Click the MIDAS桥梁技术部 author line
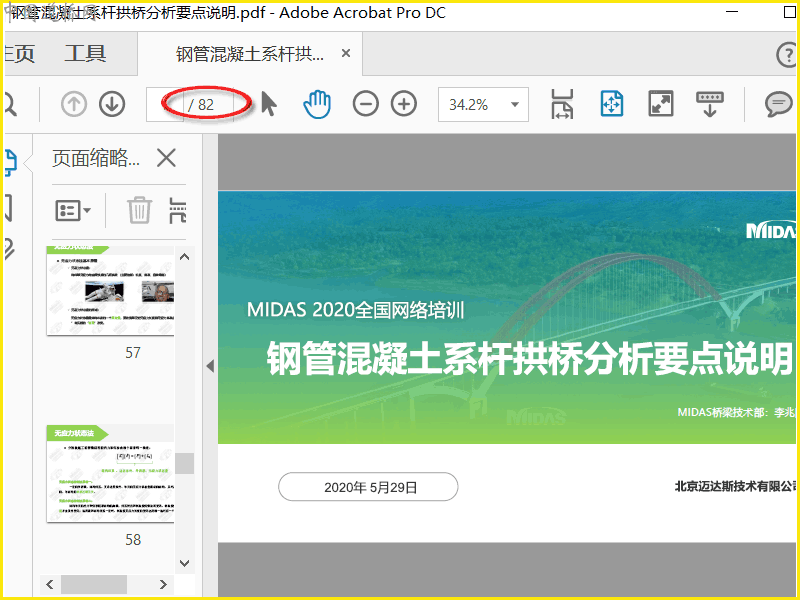 point(736,412)
